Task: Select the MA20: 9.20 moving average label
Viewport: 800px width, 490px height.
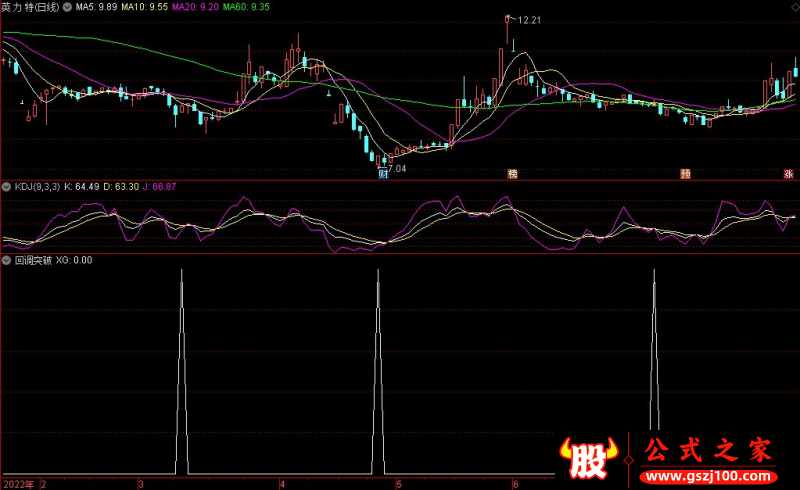Action: [195, 7]
